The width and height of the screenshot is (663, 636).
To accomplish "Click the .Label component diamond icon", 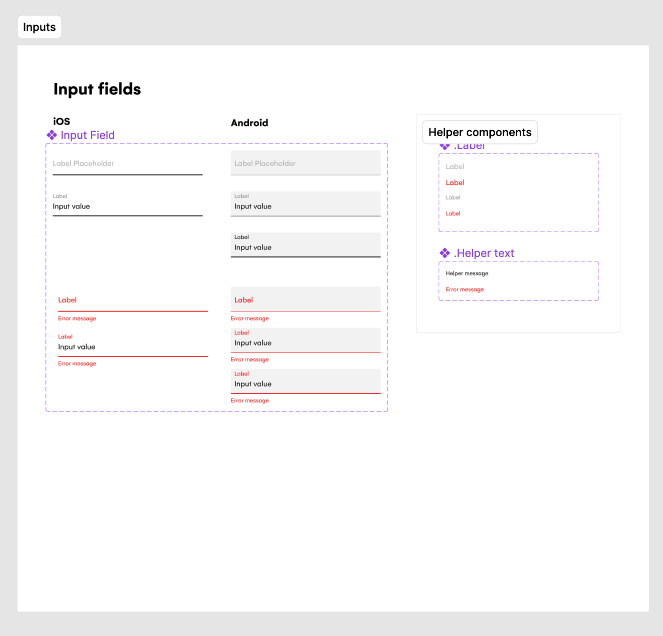I will 445,146.
